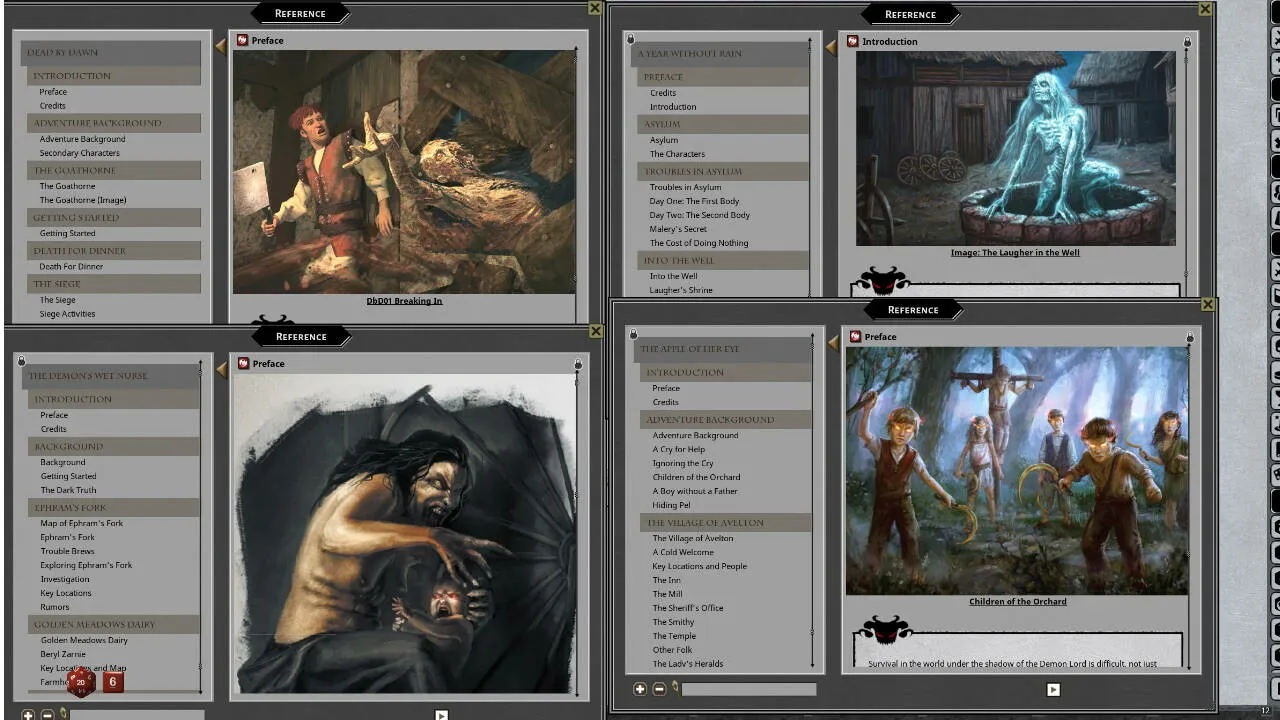Close the A Year Without Rain reference window
This screenshot has width=1280, height=720.
tap(1206, 9)
